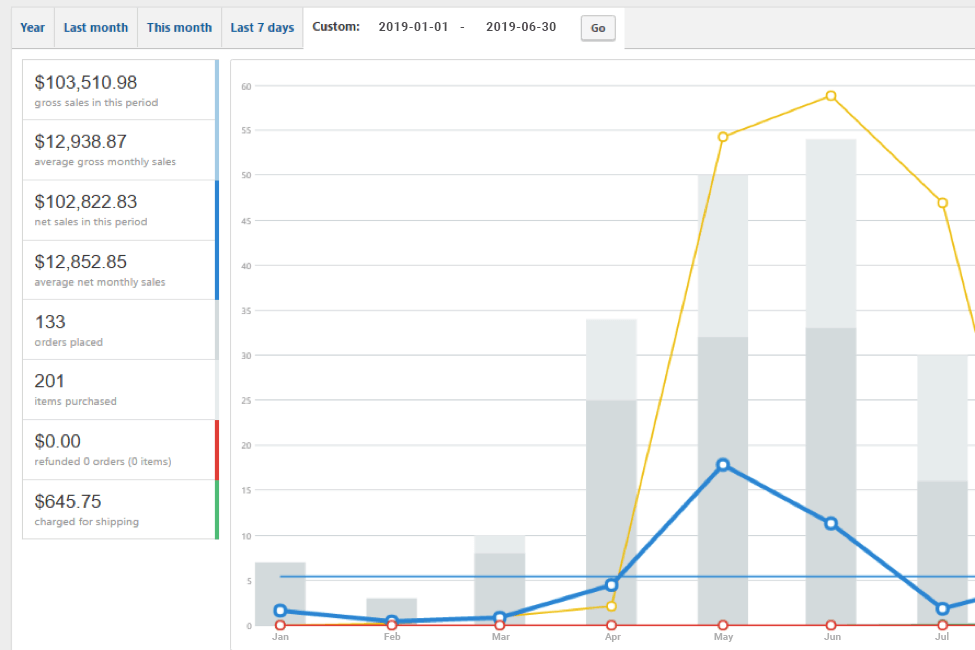Click the end date field 2019-06-30
Screen dimensions: 975x650
click(520, 28)
